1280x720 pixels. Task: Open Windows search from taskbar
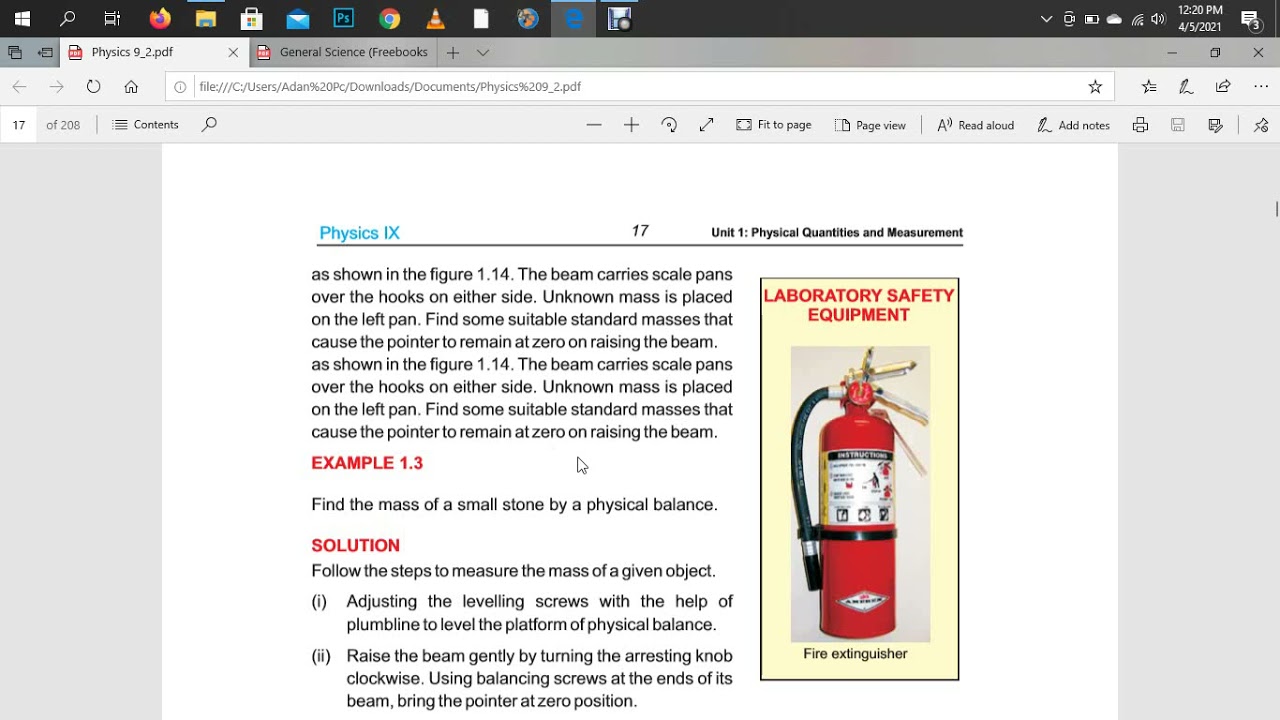pyautogui.click(x=68, y=18)
